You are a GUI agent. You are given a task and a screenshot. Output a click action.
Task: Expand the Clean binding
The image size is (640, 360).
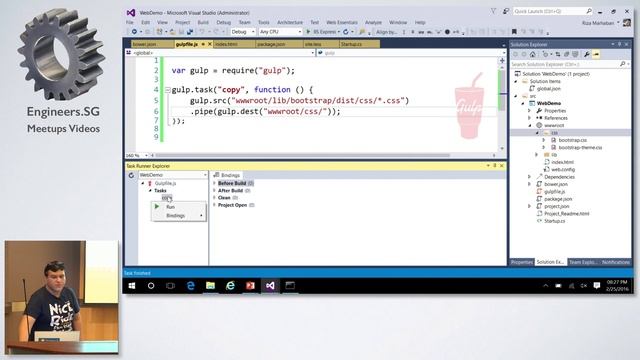214,198
